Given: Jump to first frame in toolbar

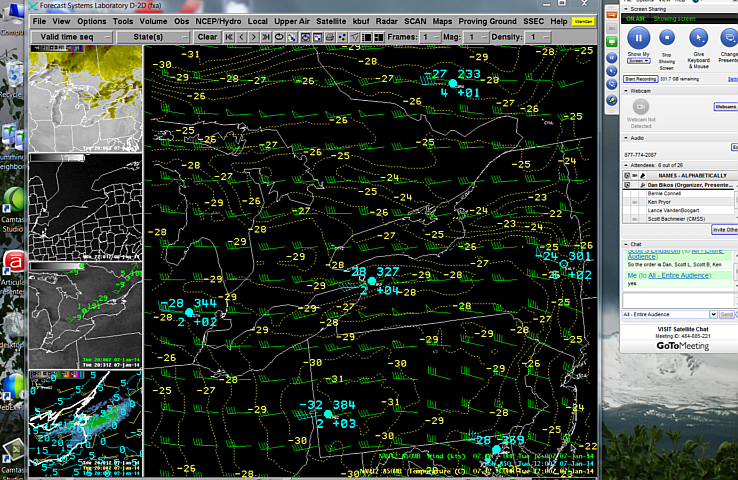Looking at the screenshot, I should (230, 37).
